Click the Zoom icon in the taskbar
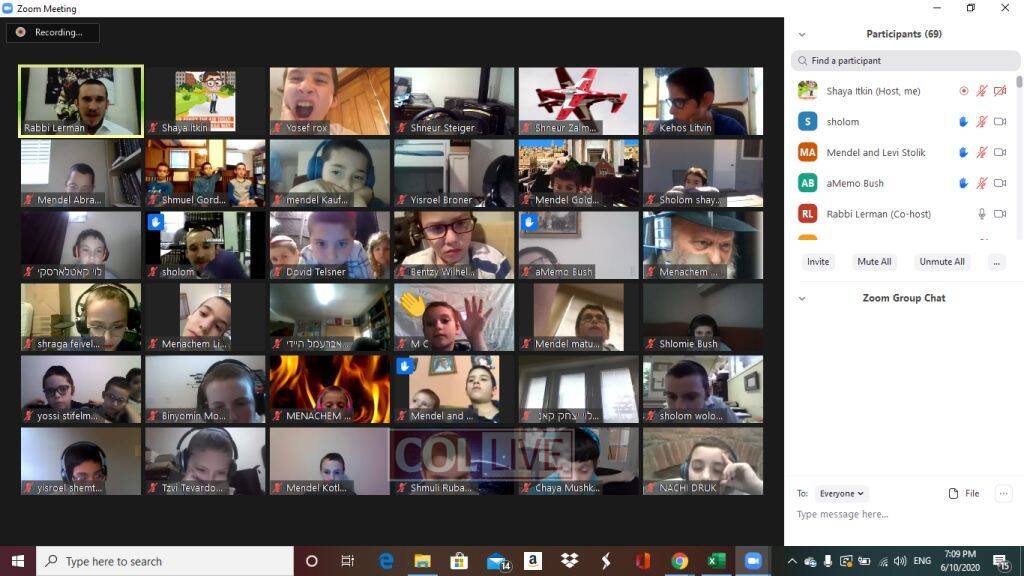This screenshot has width=1024, height=576. 750,561
